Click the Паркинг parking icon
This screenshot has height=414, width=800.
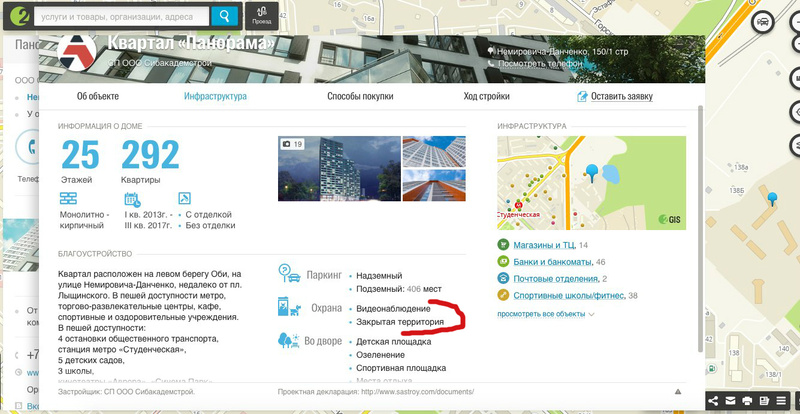[289, 274]
